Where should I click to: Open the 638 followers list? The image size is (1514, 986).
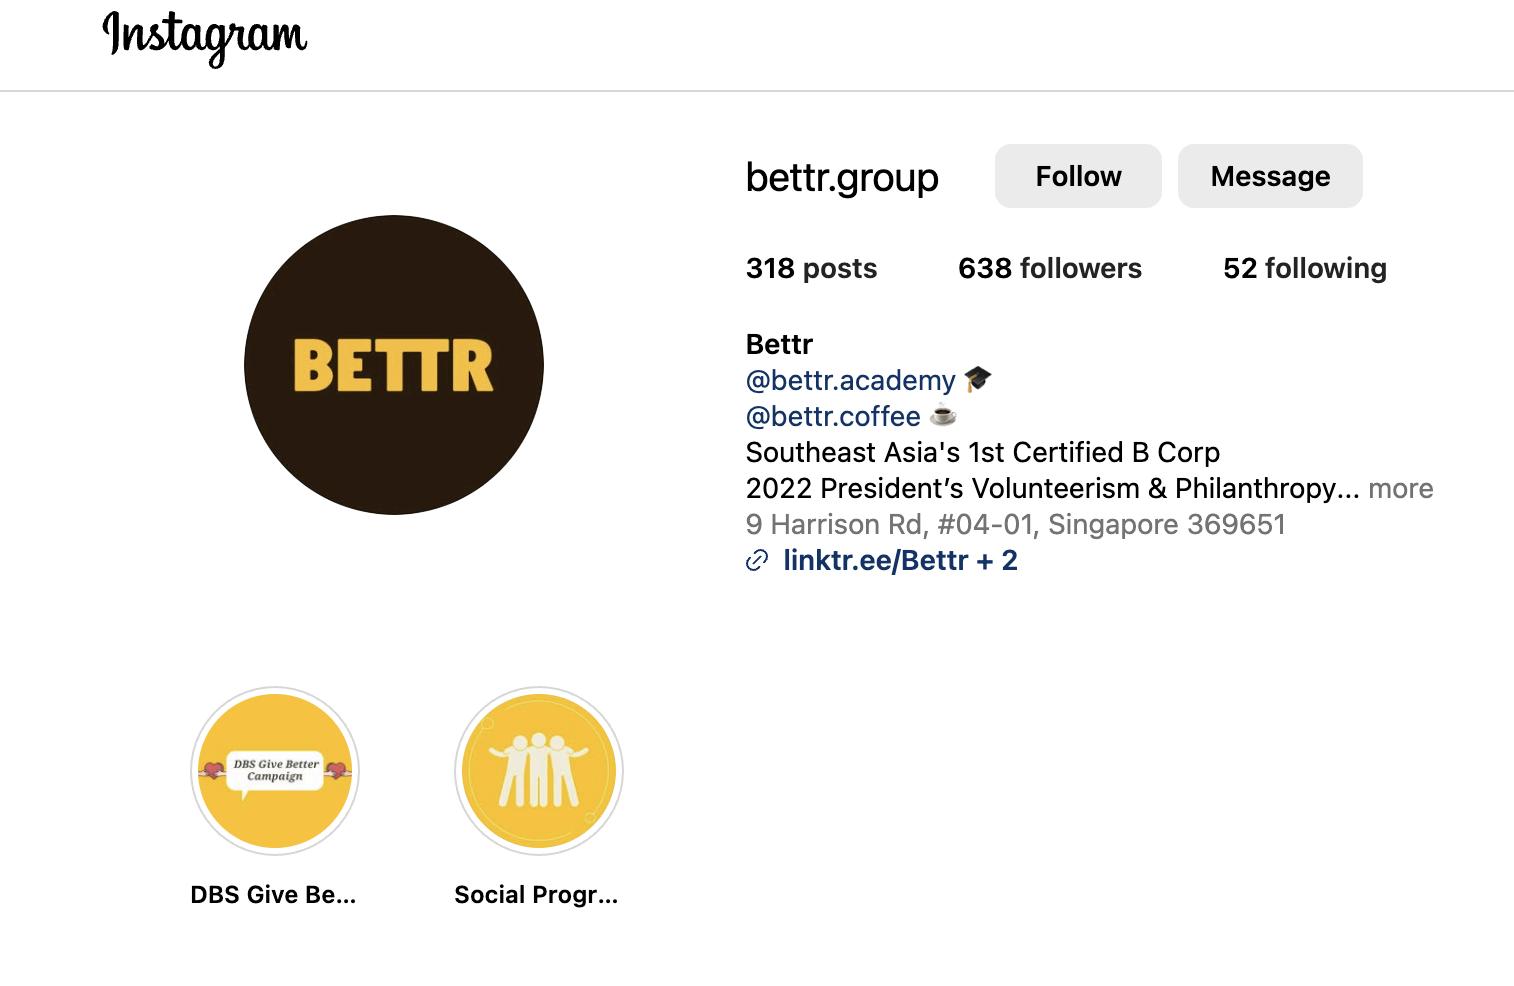point(1049,268)
